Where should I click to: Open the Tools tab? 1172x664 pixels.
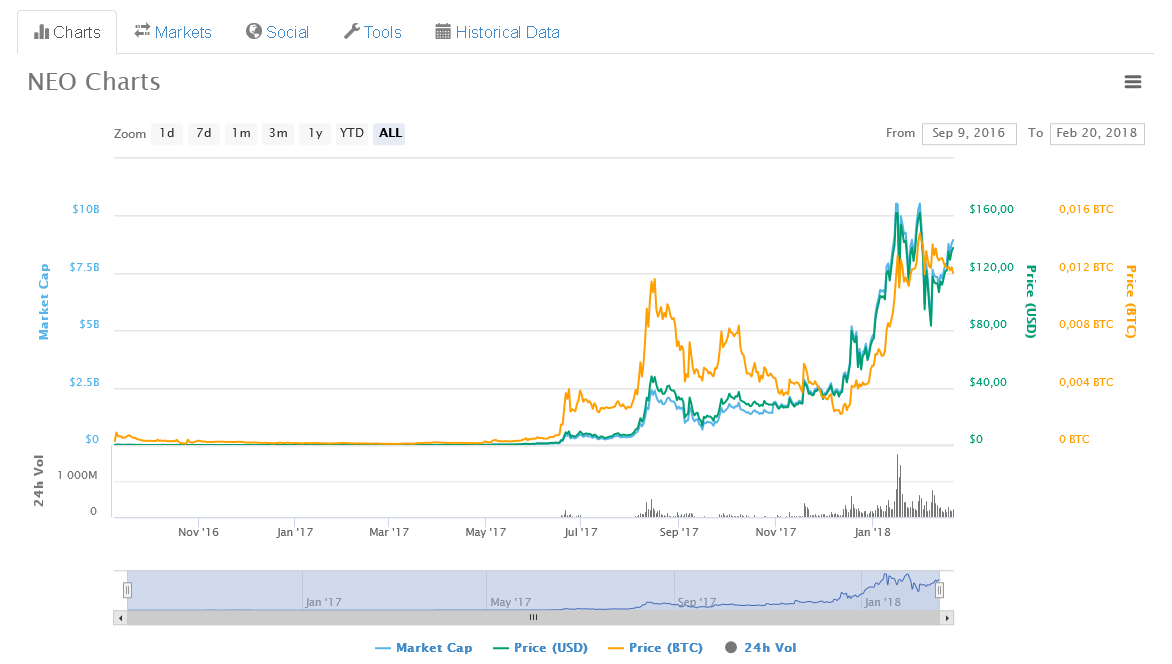click(x=372, y=32)
